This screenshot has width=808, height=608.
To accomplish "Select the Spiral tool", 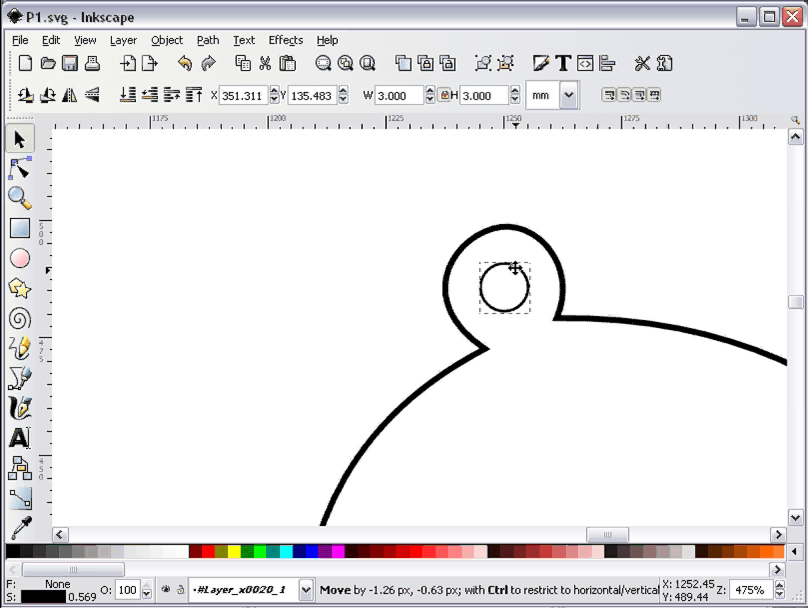I will (x=20, y=318).
